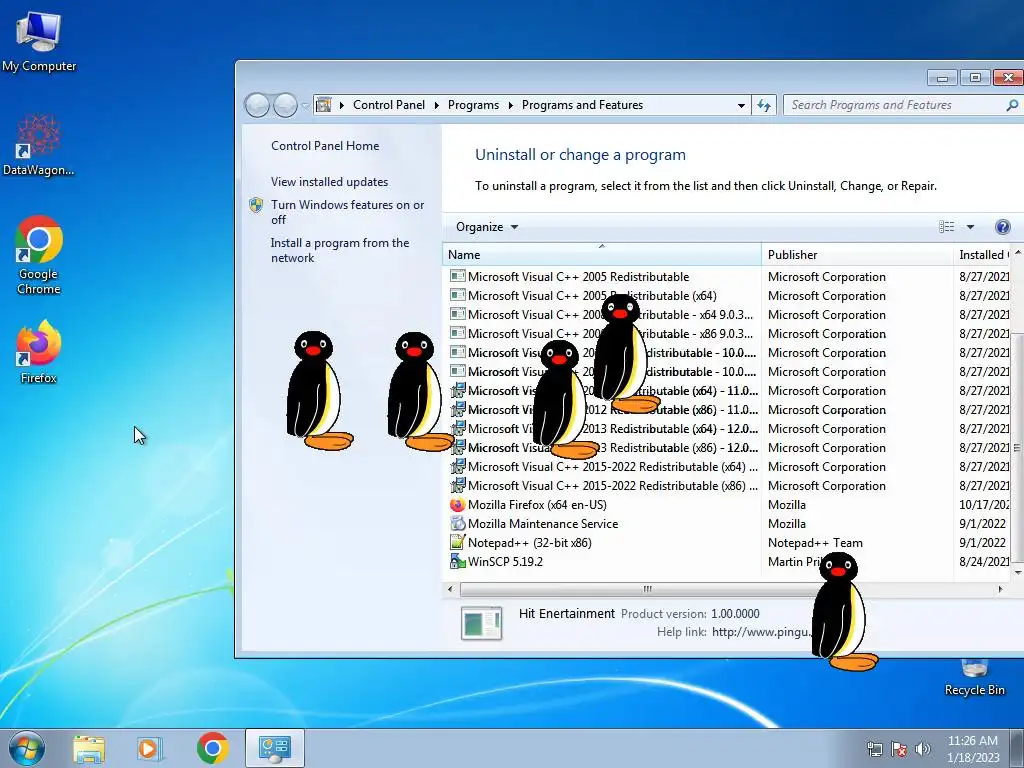
Task: Open the Recycle Bin
Action: (x=974, y=678)
